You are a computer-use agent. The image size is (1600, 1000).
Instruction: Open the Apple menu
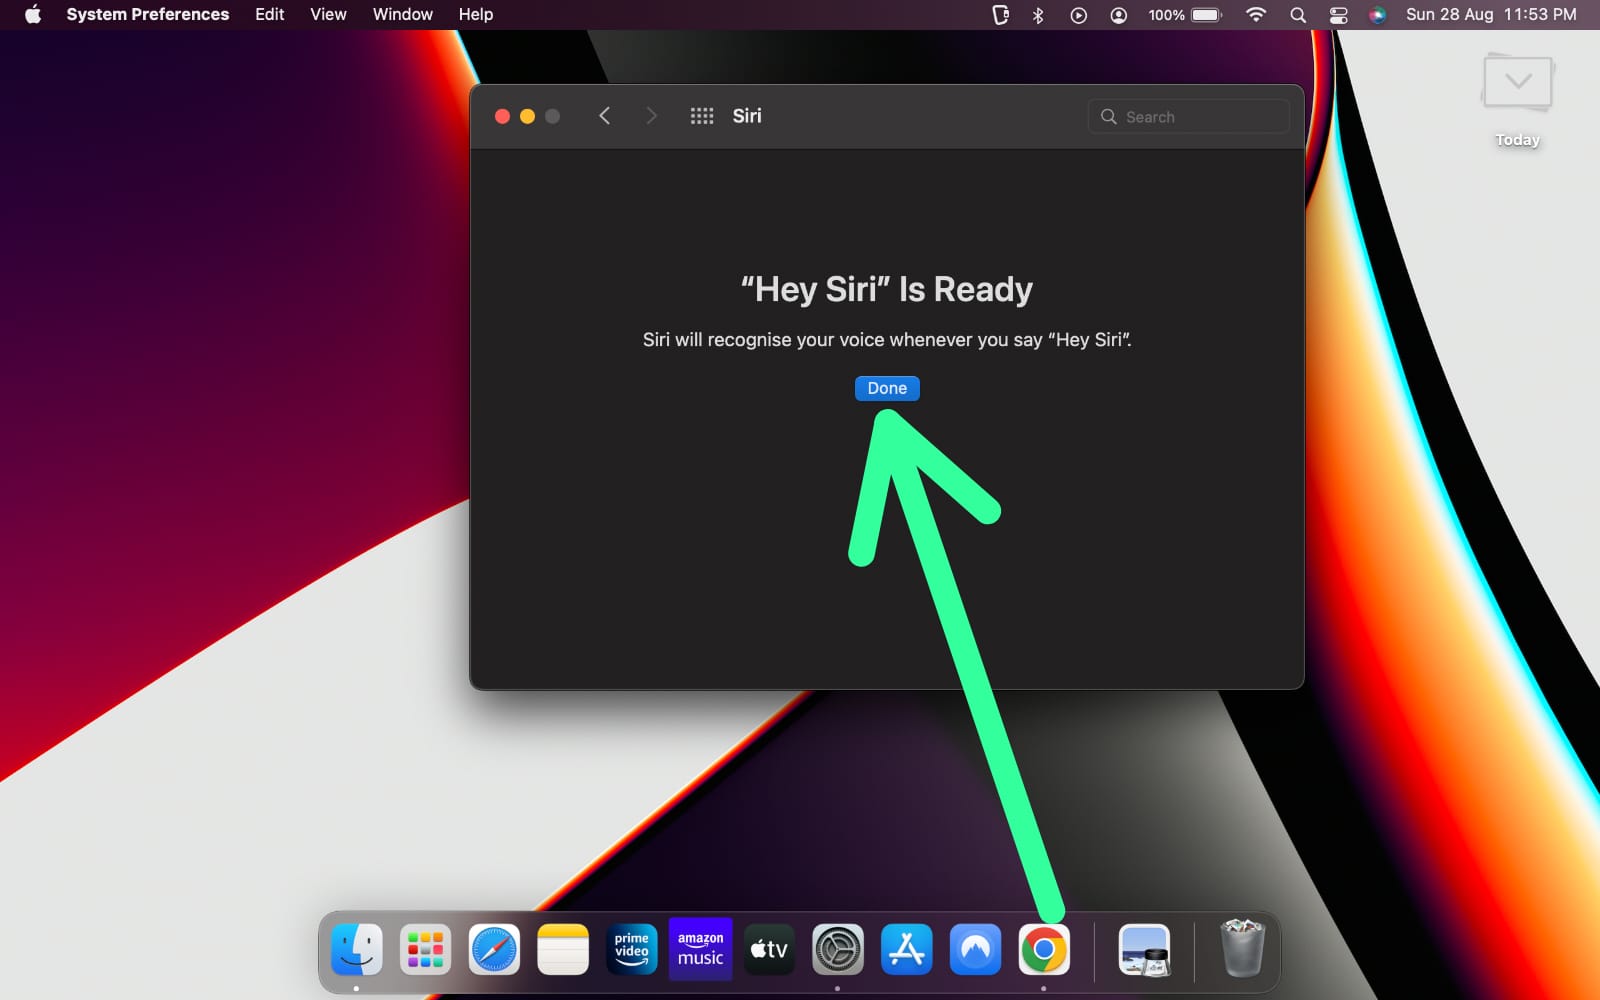33,14
